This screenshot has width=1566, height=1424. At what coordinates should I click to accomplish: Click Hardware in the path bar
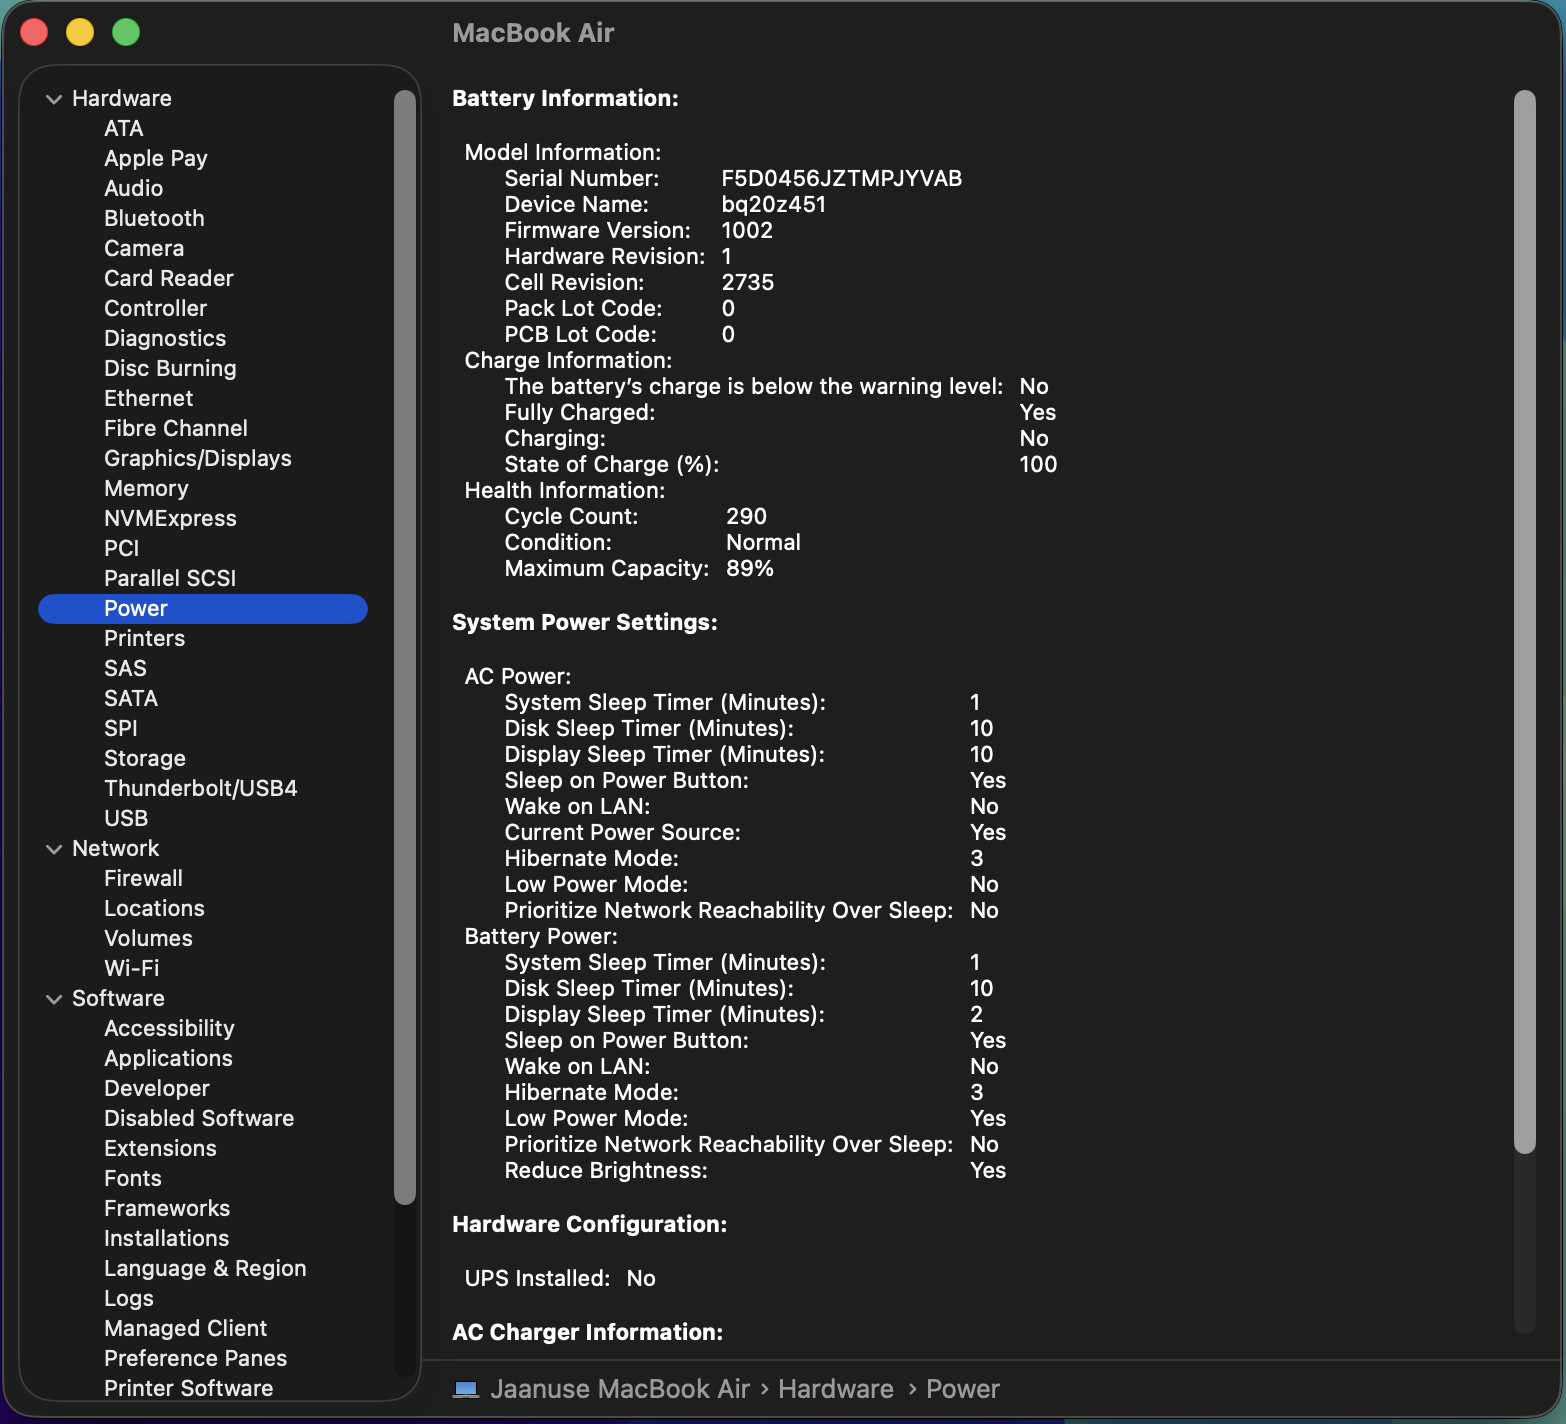point(836,1389)
